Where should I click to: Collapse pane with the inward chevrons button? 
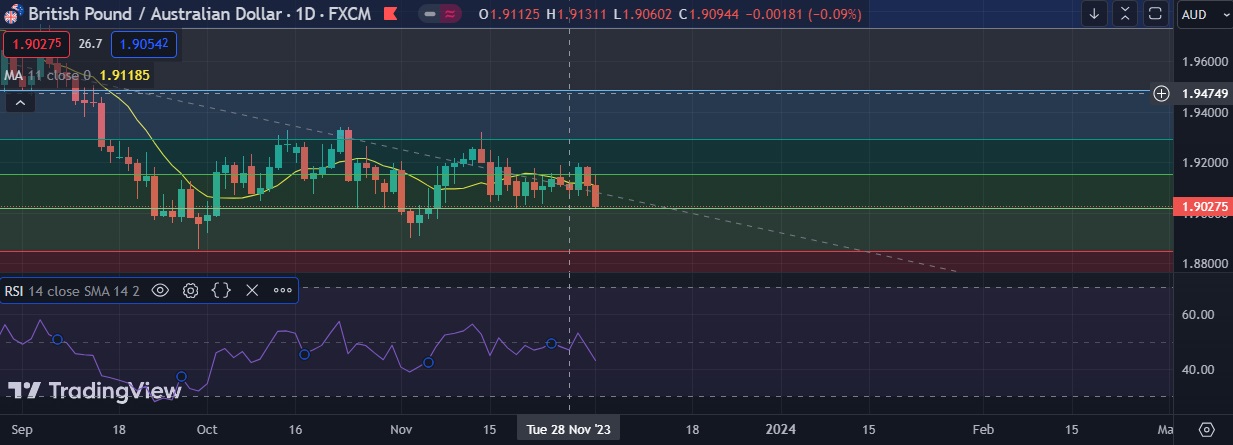(x=1126, y=14)
